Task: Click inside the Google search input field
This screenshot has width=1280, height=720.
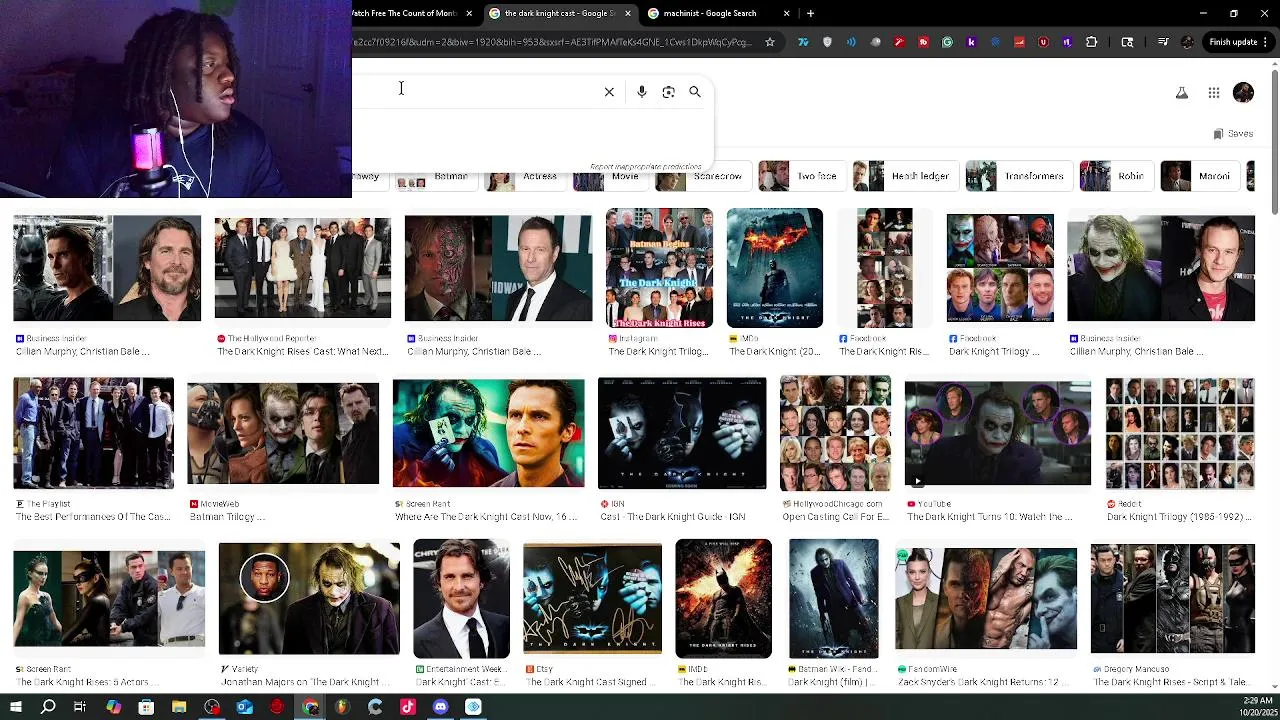Action: (475, 92)
